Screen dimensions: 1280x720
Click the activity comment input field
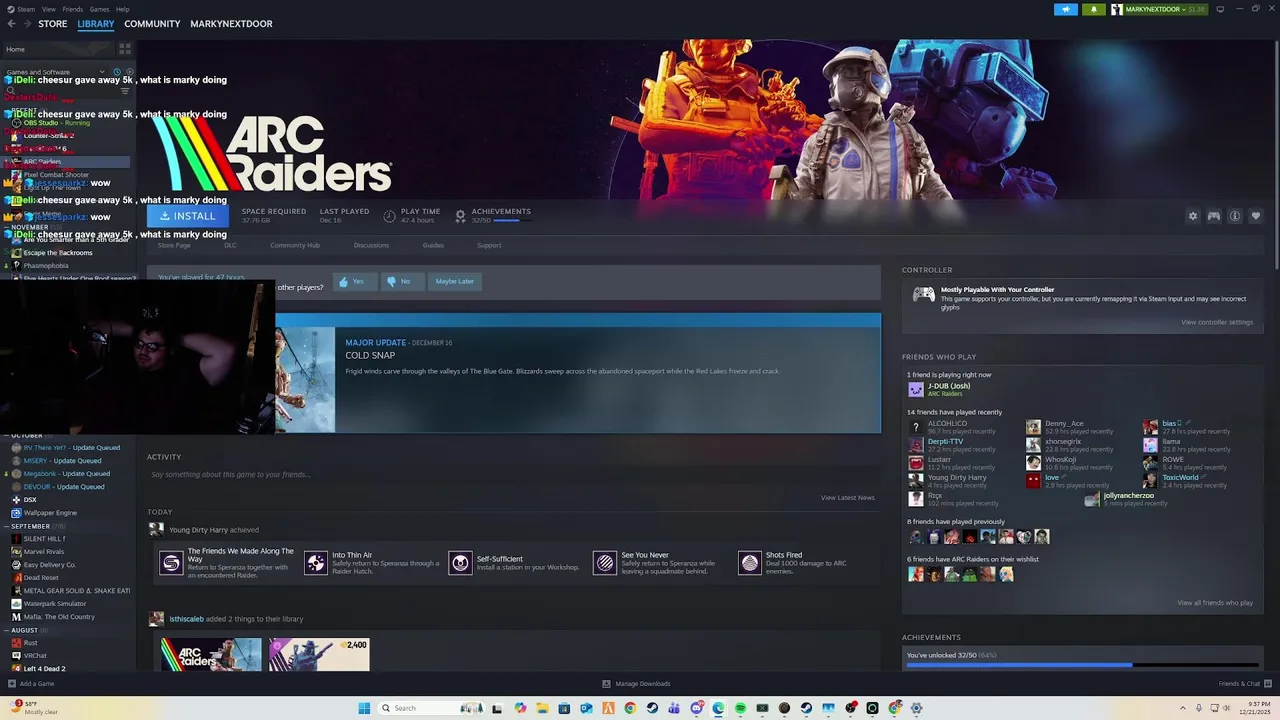coord(514,475)
